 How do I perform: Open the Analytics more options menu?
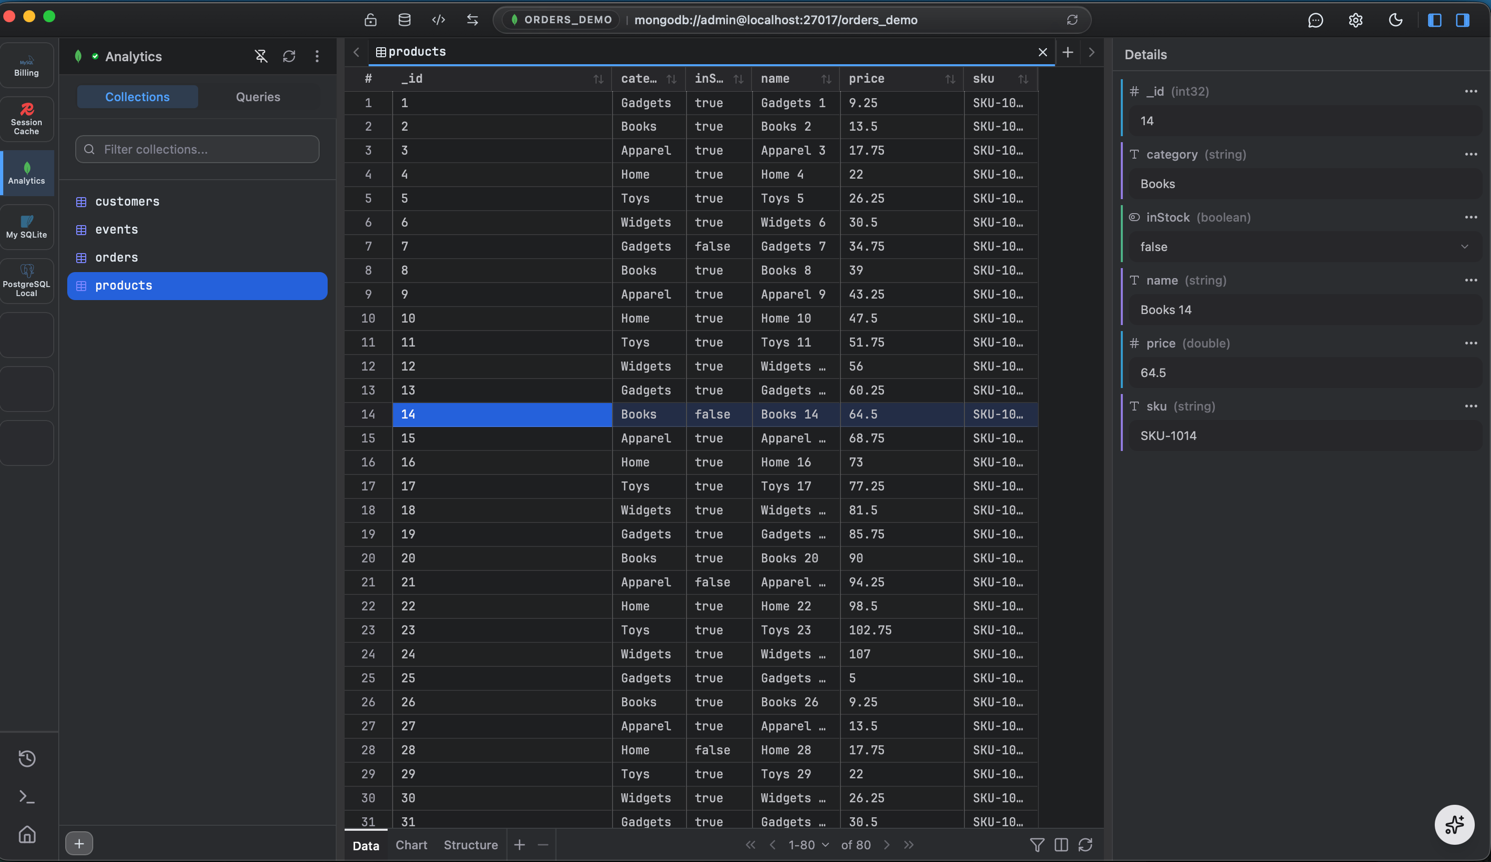tap(317, 57)
